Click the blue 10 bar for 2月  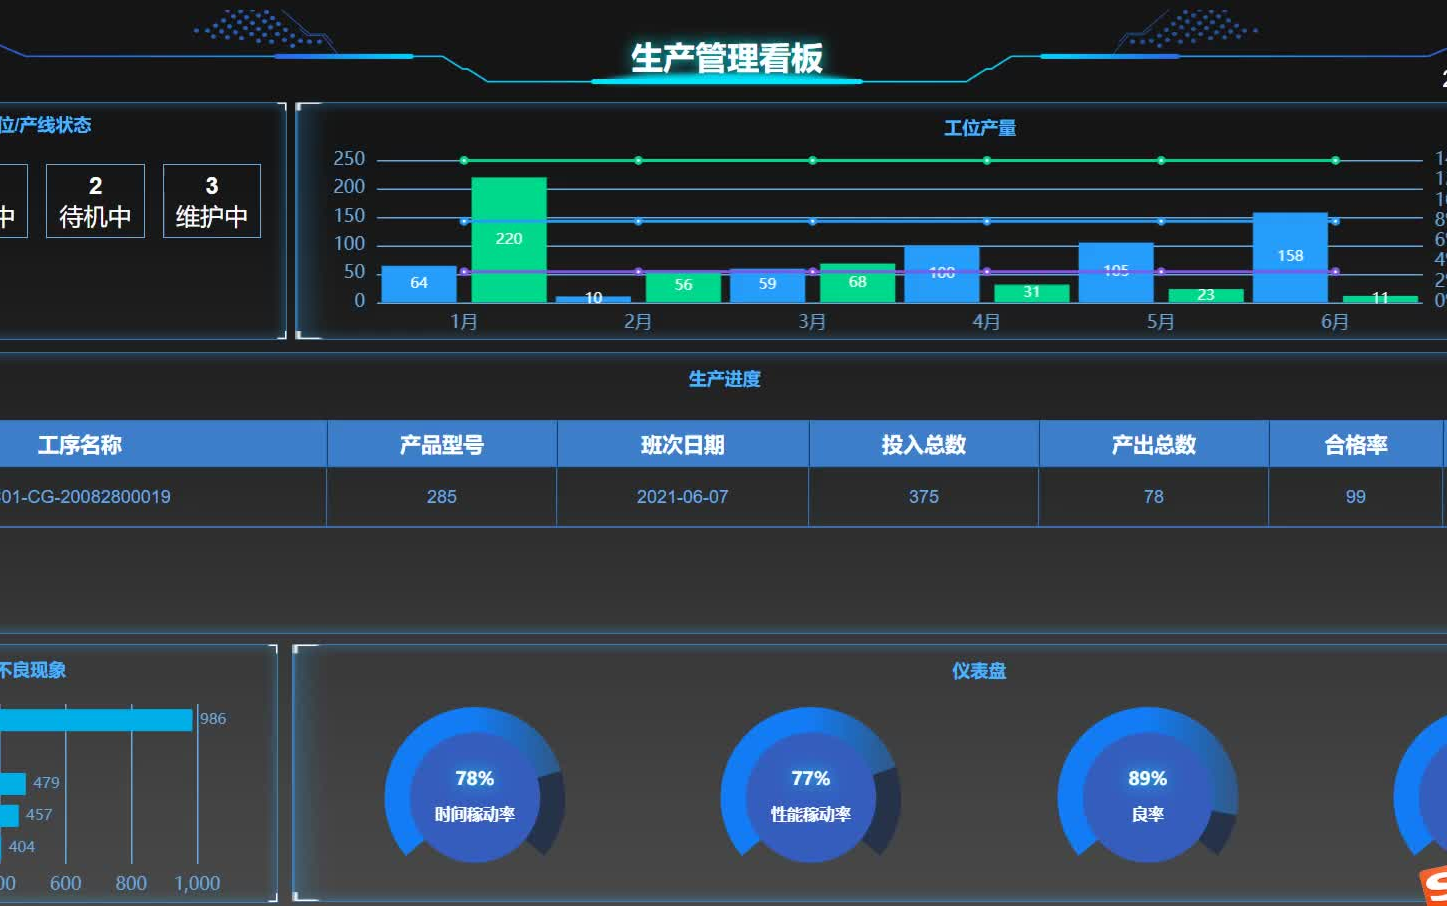[x=593, y=299]
